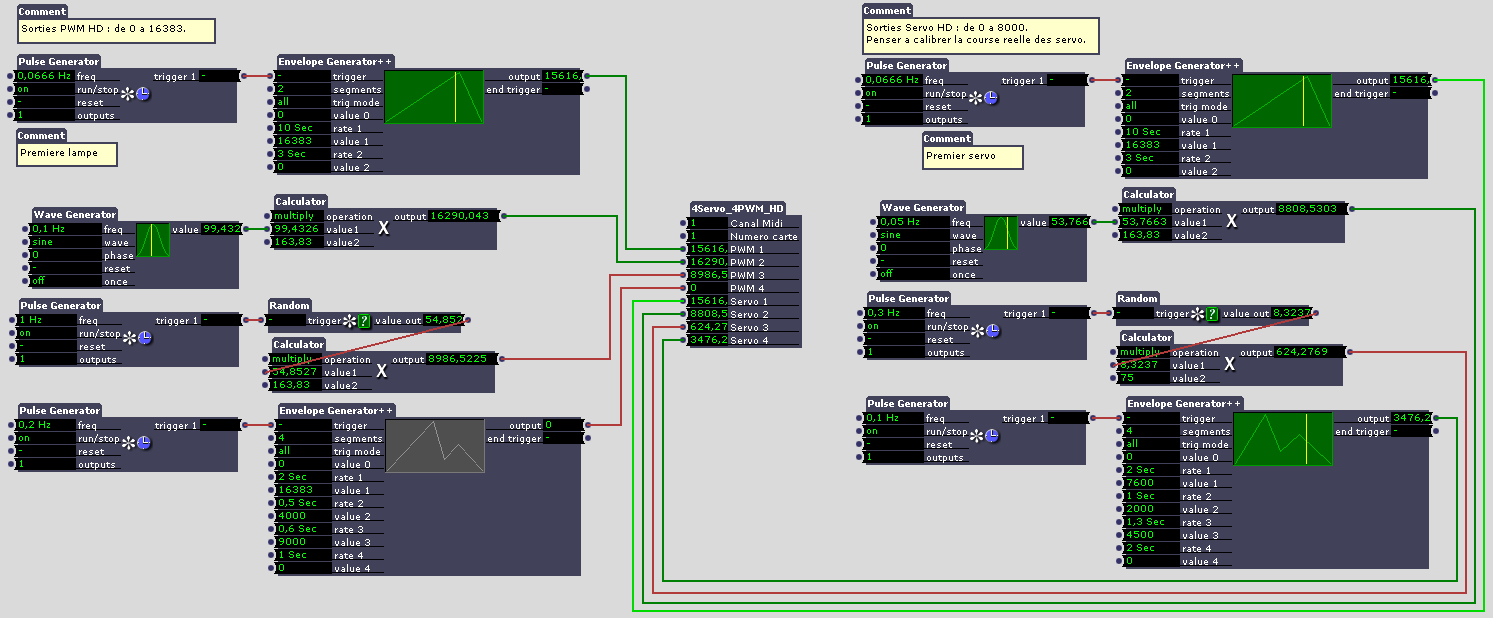Click the question-mark dice icon beside value out 54,852
This screenshot has width=1493, height=618.
click(364, 321)
